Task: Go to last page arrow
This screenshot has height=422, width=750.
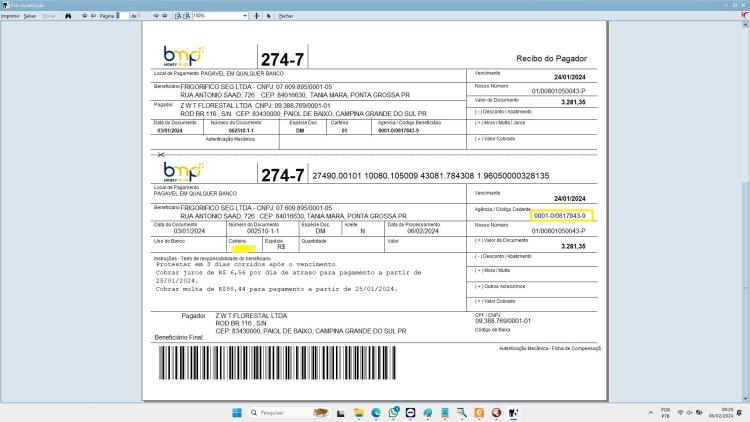Action: coord(165,16)
